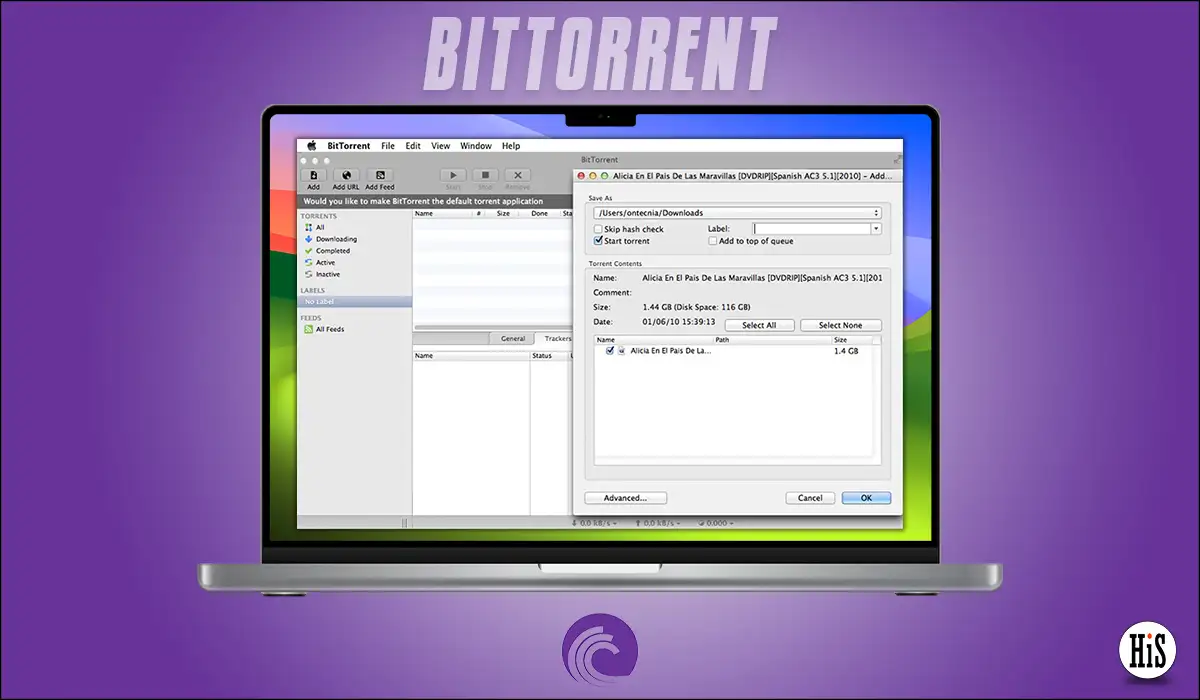Sort torrent list by # column
This screenshot has width=1200, height=700.
tap(479, 213)
